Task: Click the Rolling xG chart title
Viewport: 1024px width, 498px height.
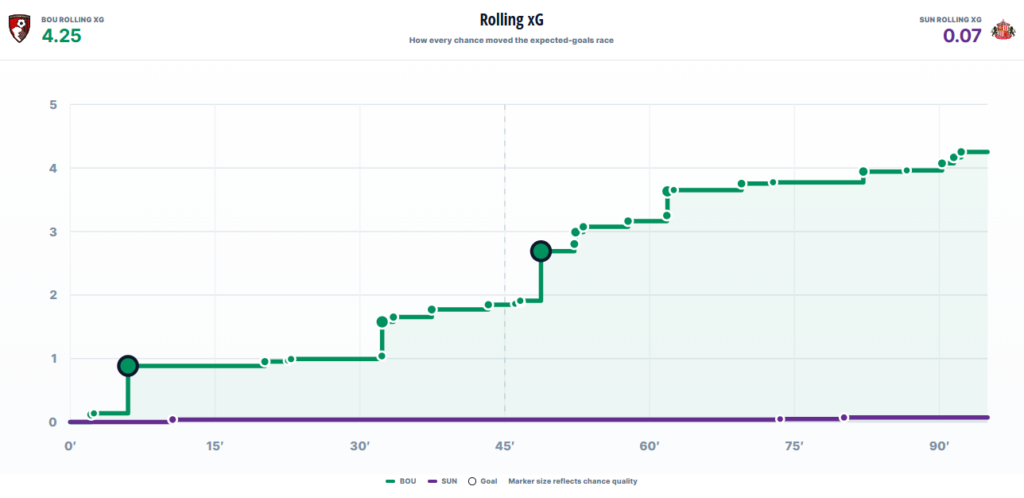Action: pyautogui.click(x=511, y=20)
